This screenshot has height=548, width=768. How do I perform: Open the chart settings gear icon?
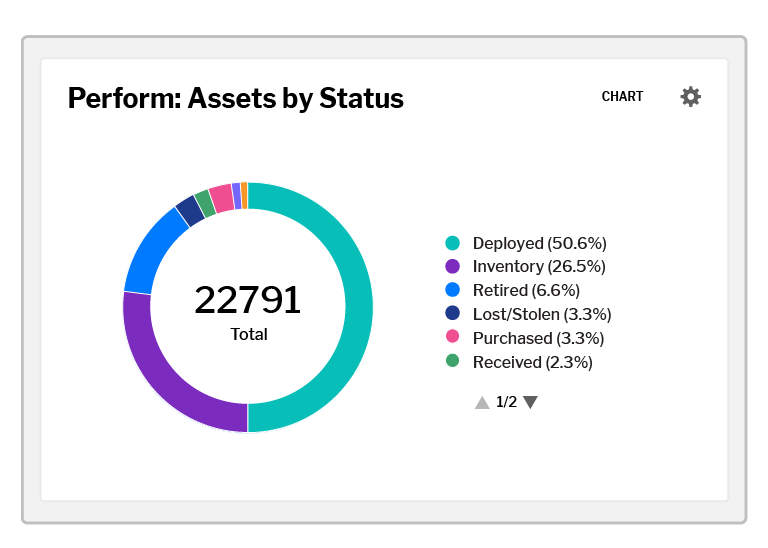pyautogui.click(x=690, y=96)
